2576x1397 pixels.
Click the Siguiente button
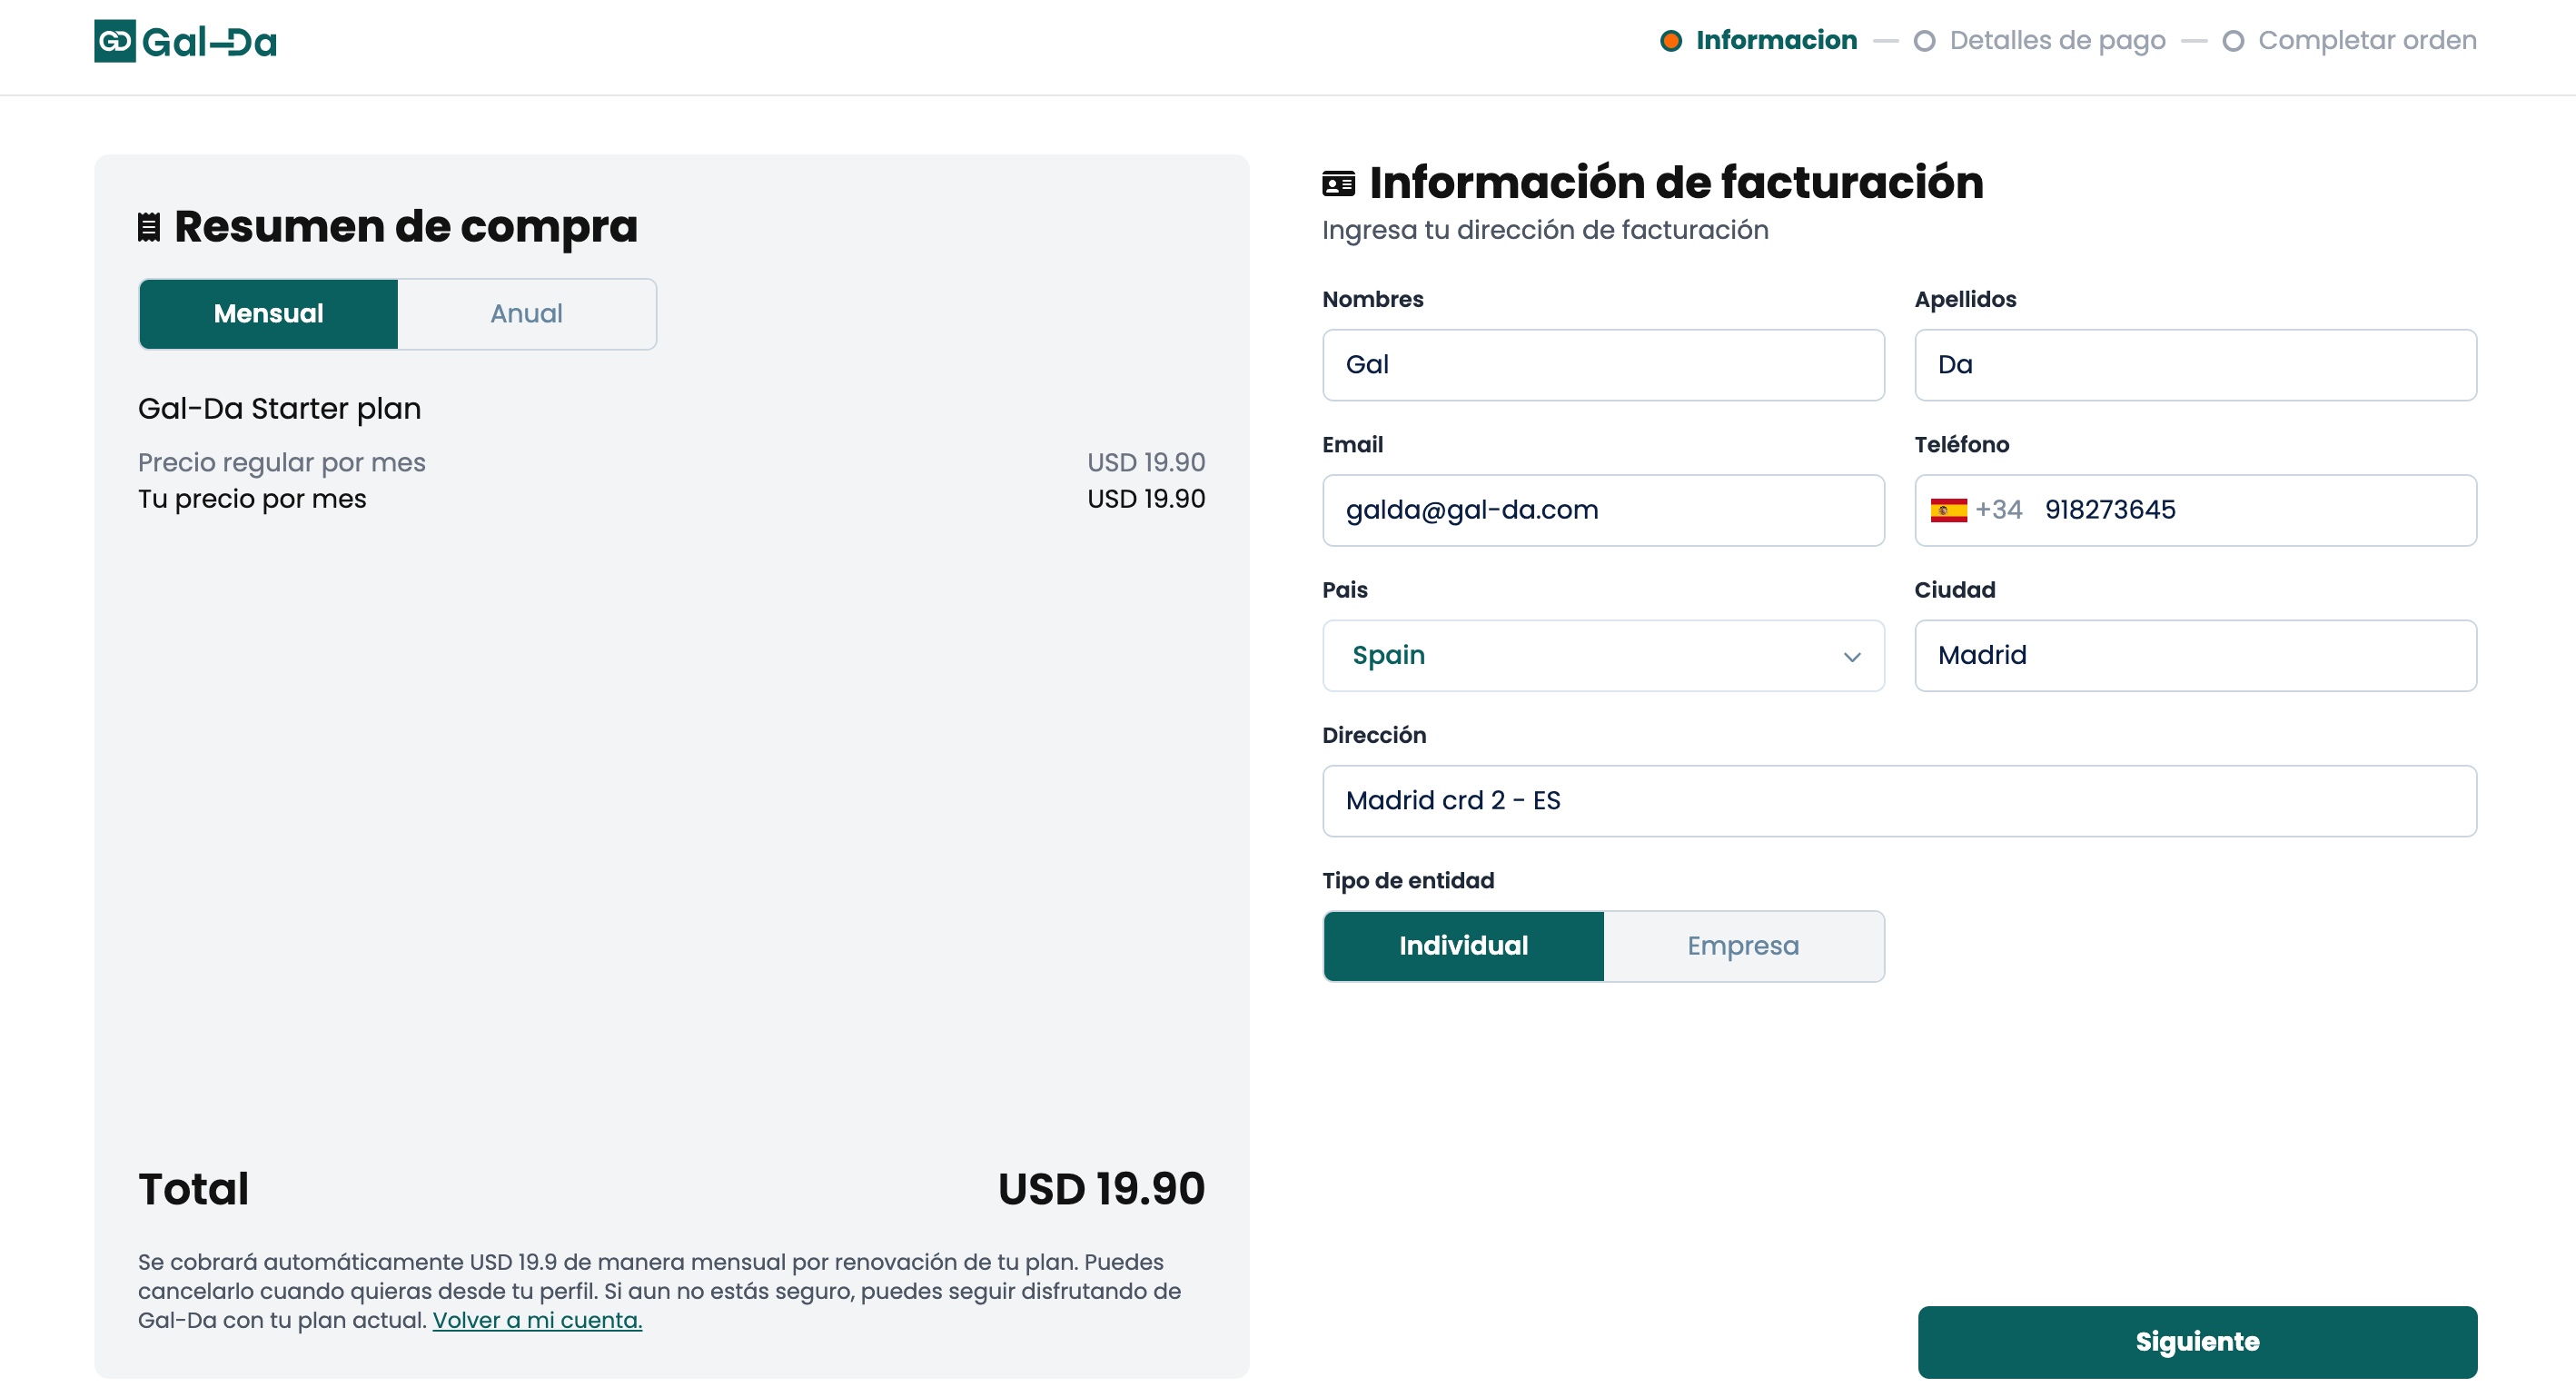(x=2197, y=1342)
